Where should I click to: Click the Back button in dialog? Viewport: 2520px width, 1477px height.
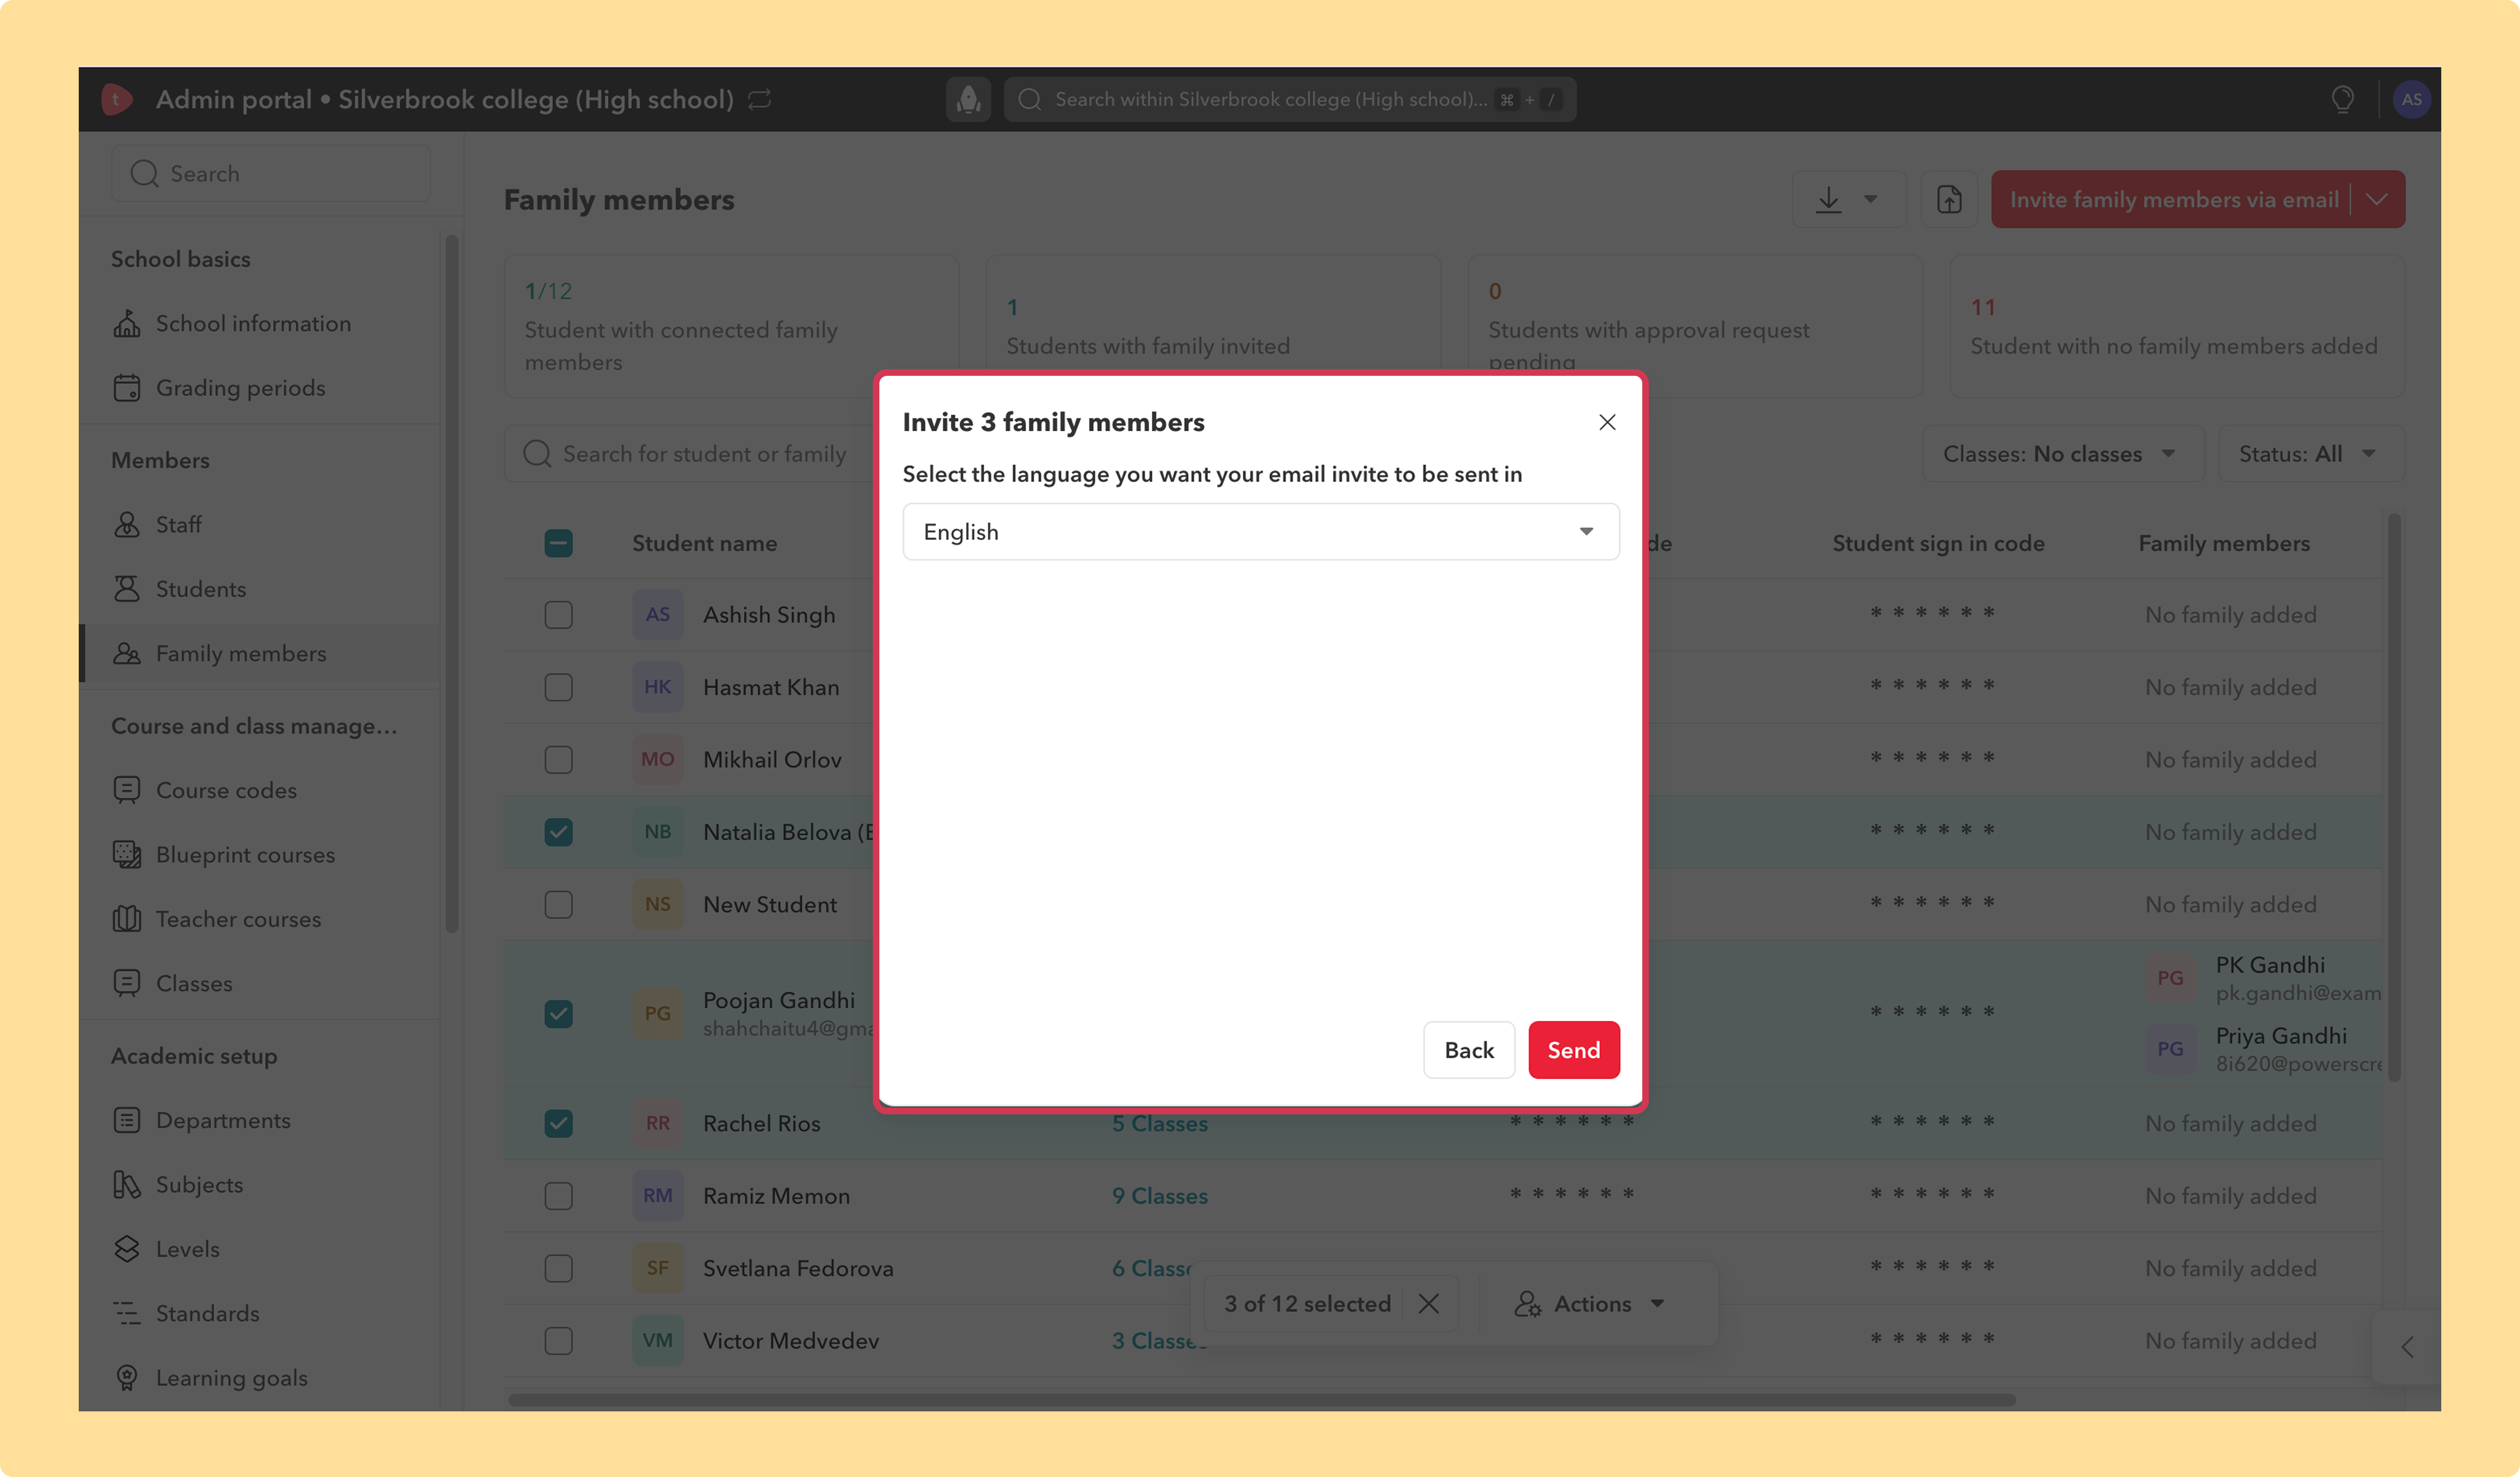click(1469, 1050)
